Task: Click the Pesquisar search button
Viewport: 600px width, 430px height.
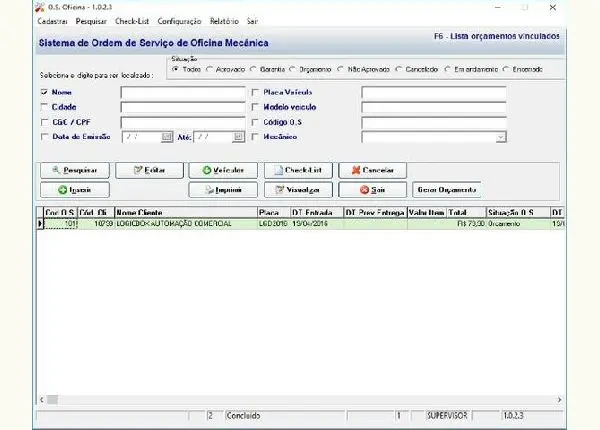Action: click(x=75, y=170)
